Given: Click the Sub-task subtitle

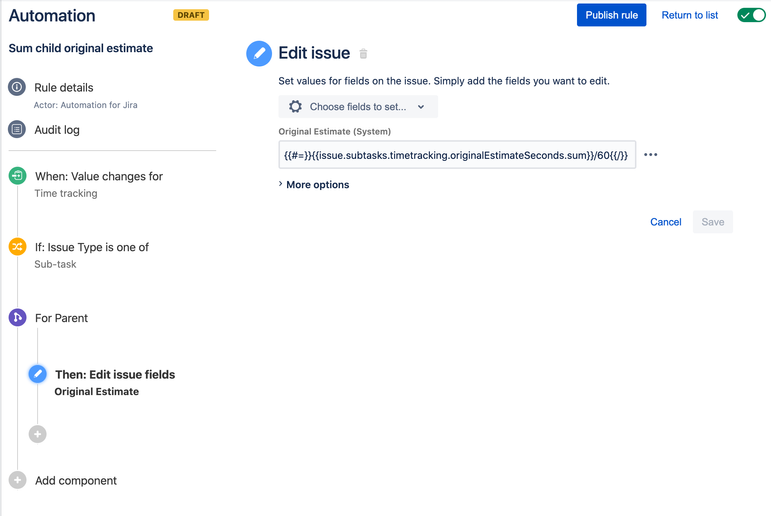Looking at the screenshot, I should pyautogui.click(x=55, y=264).
